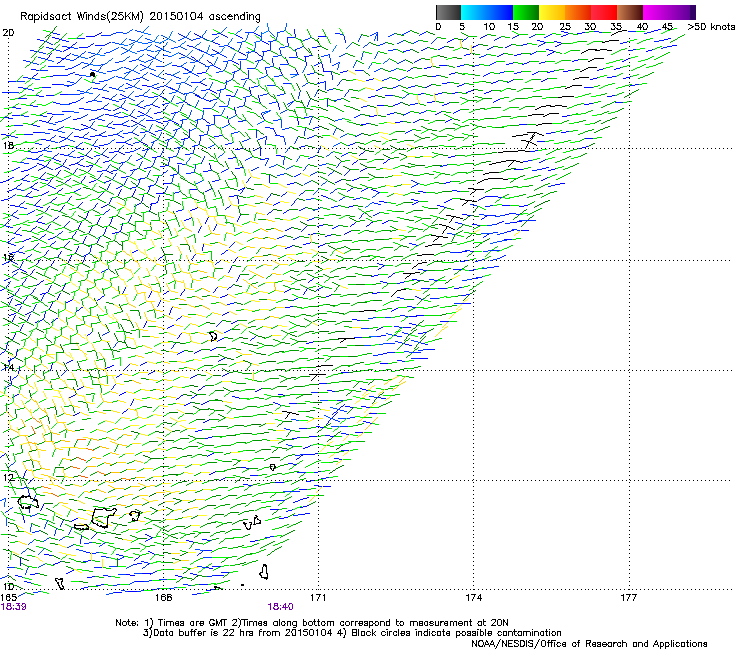The width and height of the screenshot is (740, 650).
Task: Pick the blue 5-15 knots legend segment
Action: tap(487, 12)
